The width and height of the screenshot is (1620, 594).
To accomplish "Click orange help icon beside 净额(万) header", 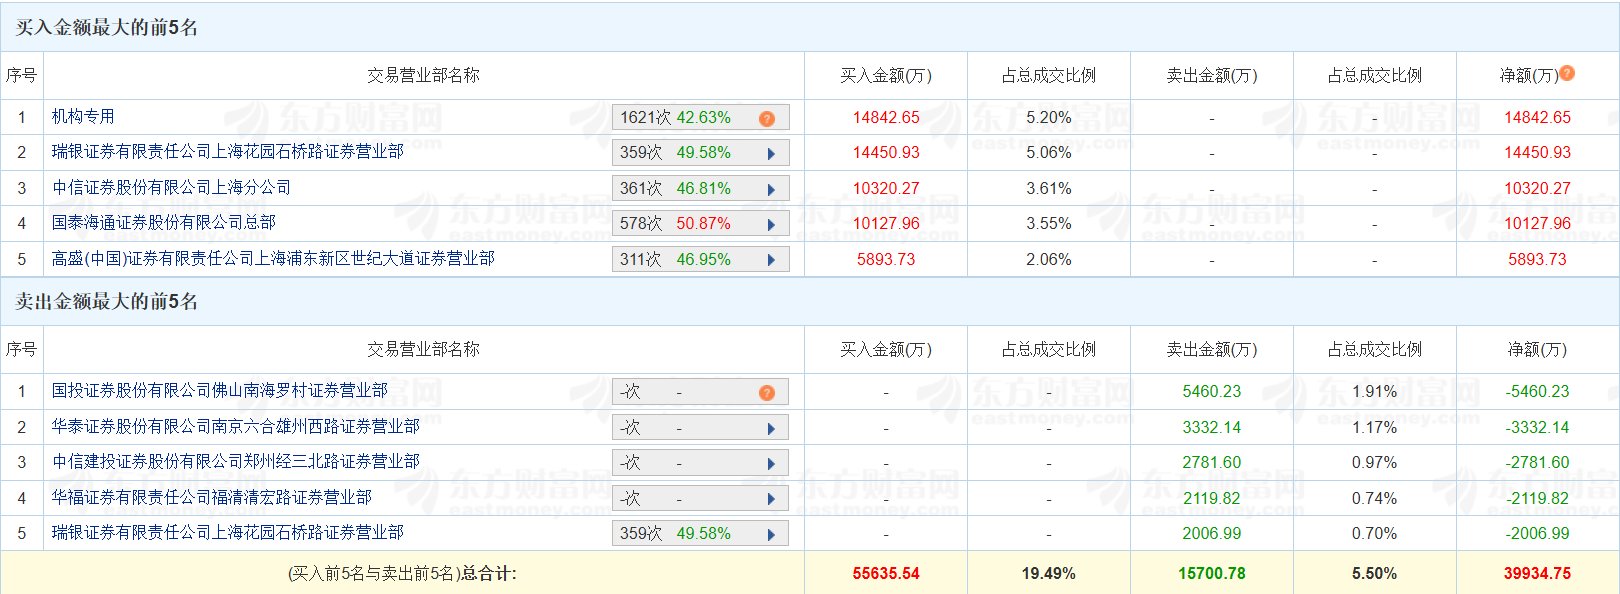I will click(1567, 73).
